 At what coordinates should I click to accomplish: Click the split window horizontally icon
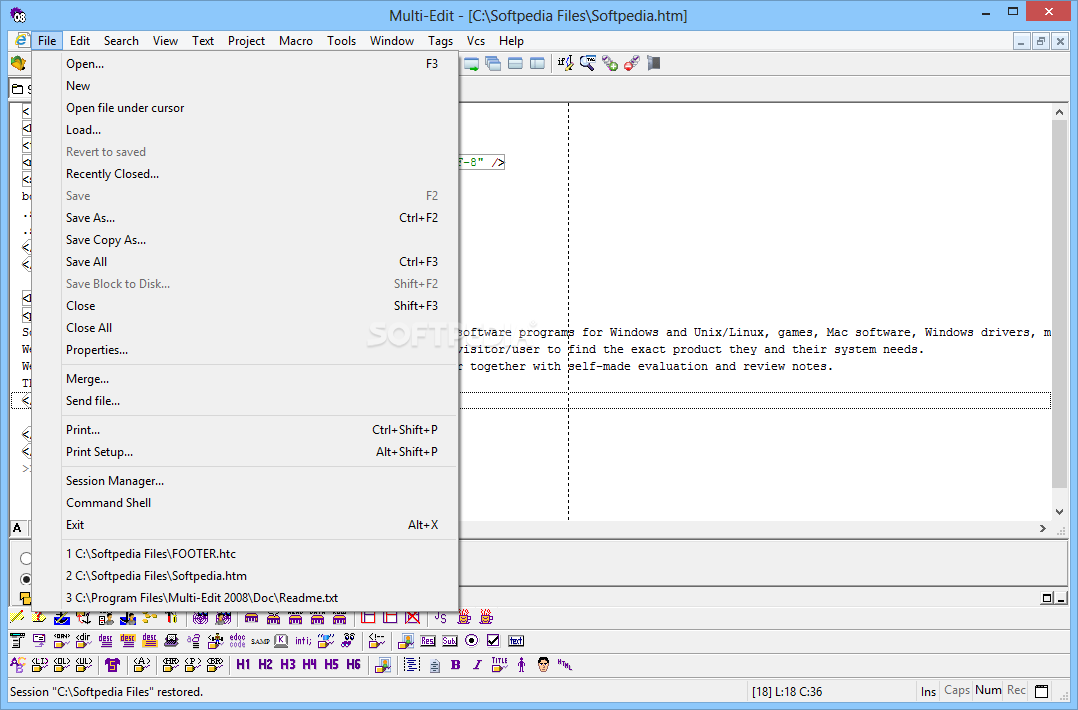click(515, 64)
